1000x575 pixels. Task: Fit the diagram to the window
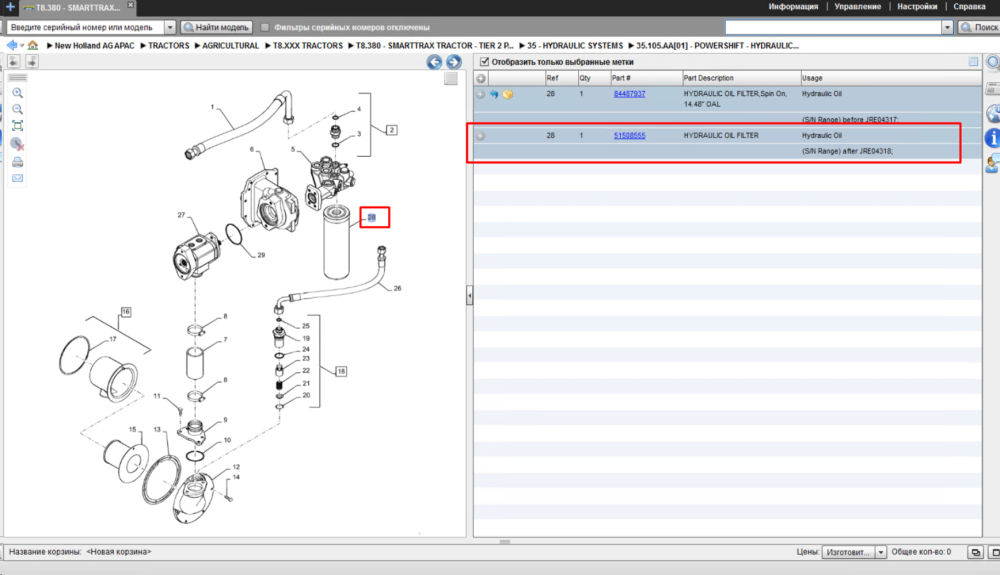[x=17, y=126]
